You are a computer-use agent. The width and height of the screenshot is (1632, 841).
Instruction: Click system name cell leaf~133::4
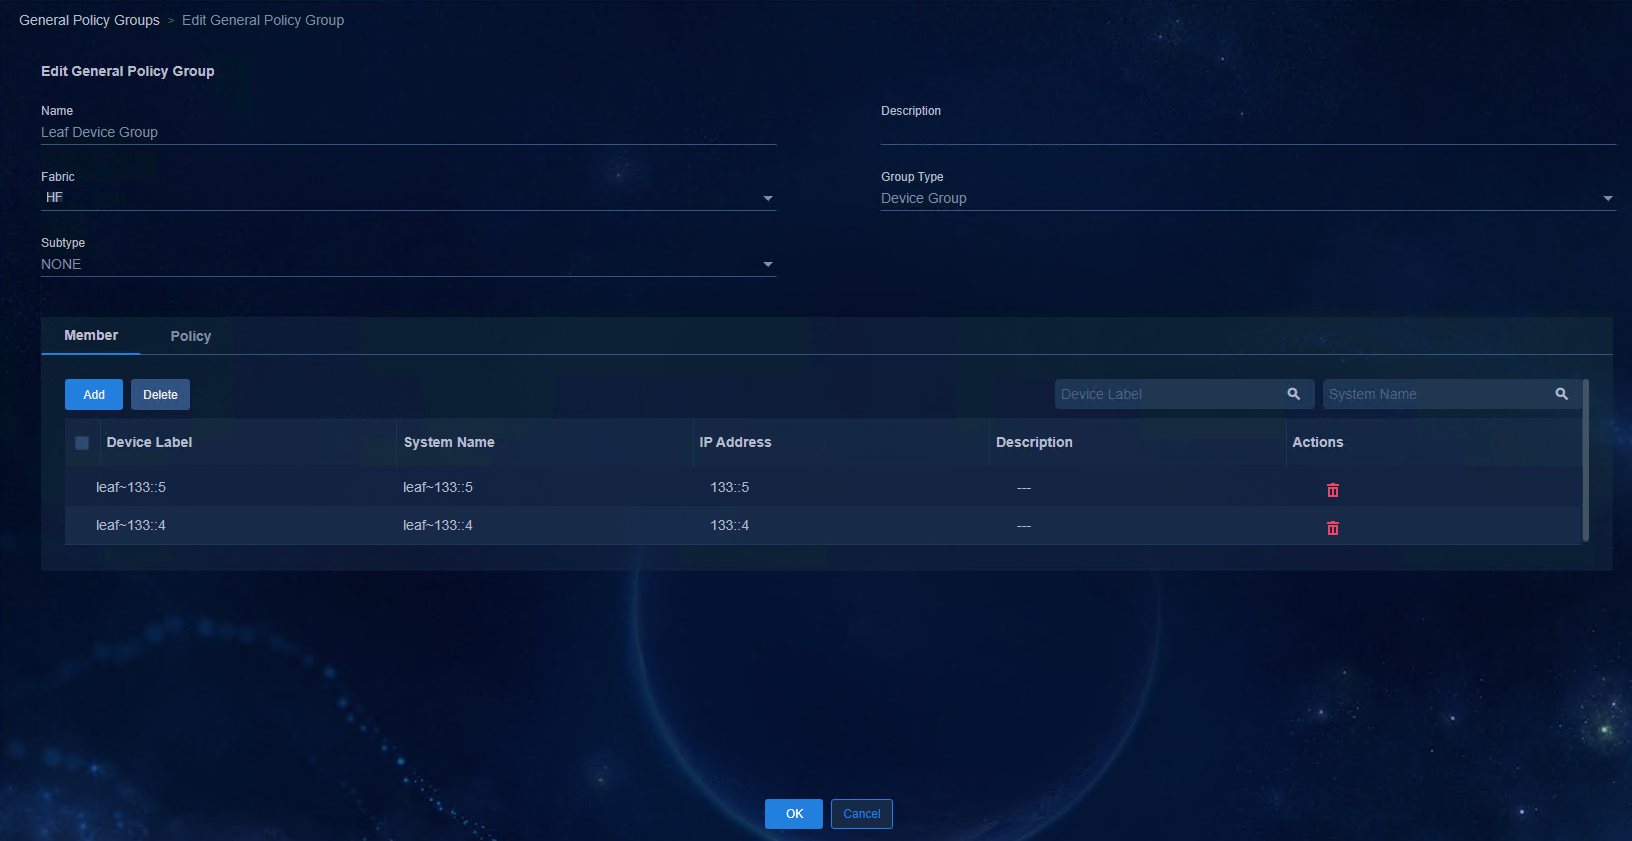point(438,525)
